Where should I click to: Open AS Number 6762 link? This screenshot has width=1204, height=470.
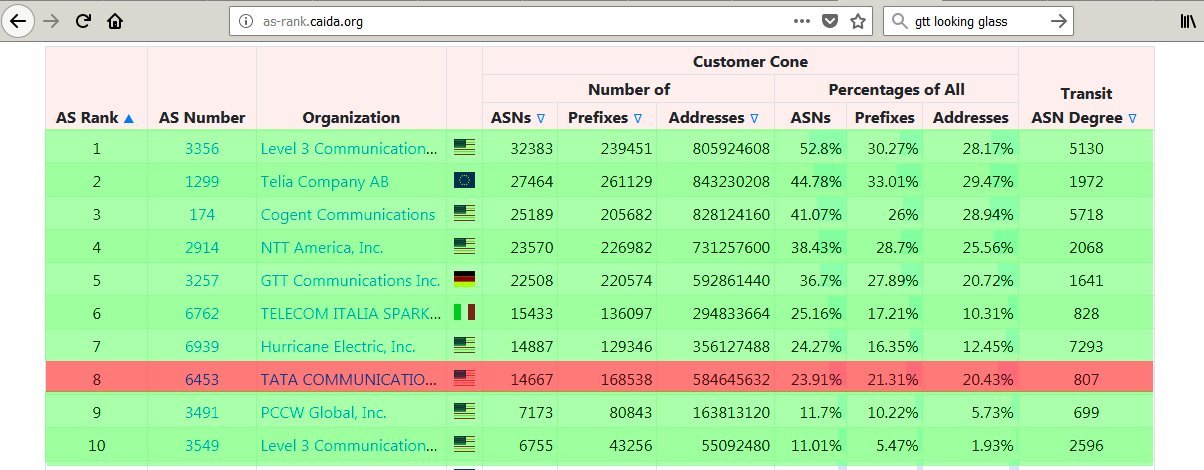coord(202,313)
